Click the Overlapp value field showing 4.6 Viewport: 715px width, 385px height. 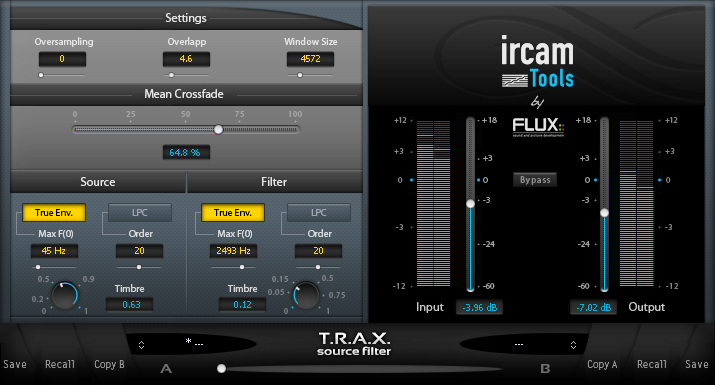click(x=186, y=59)
